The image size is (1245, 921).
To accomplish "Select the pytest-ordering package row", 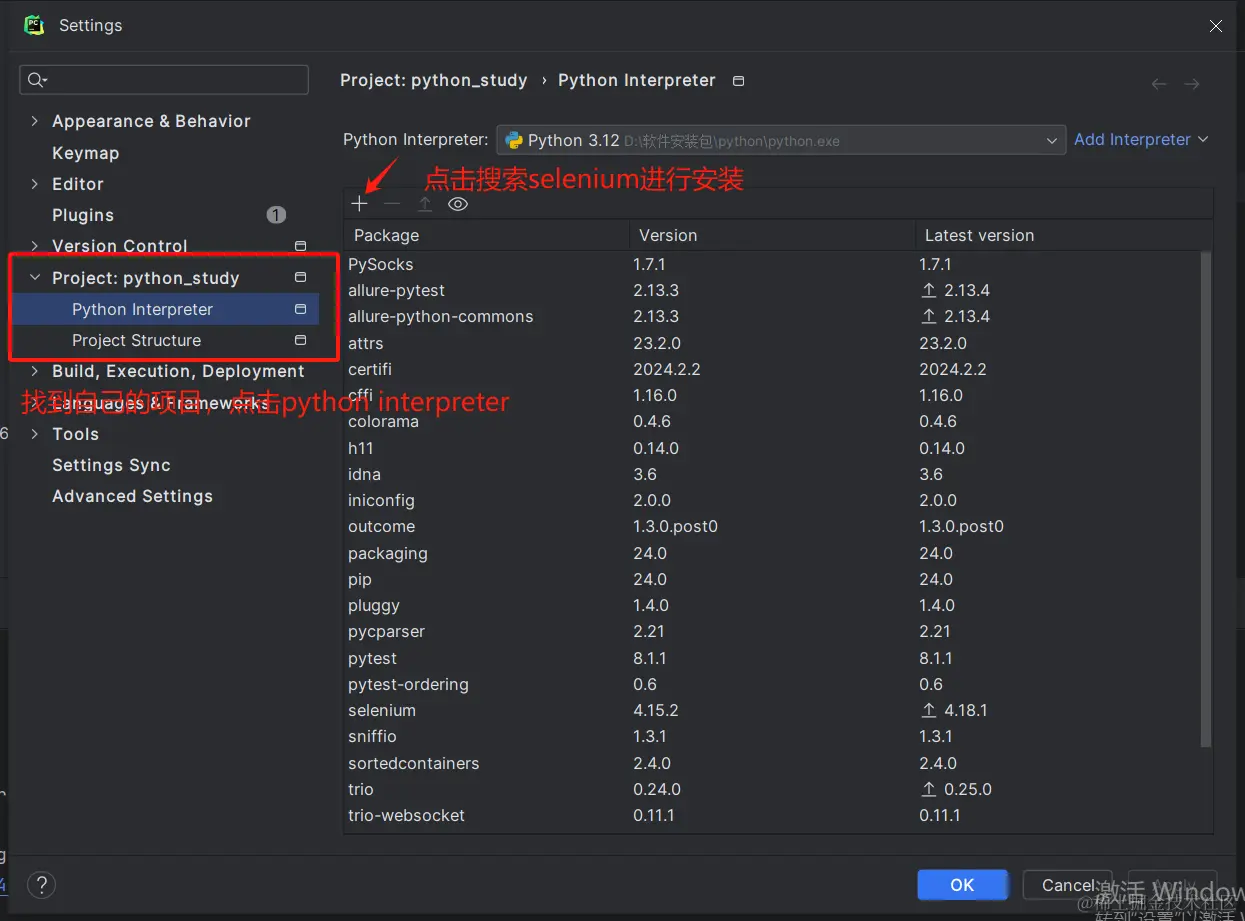I will pos(771,684).
